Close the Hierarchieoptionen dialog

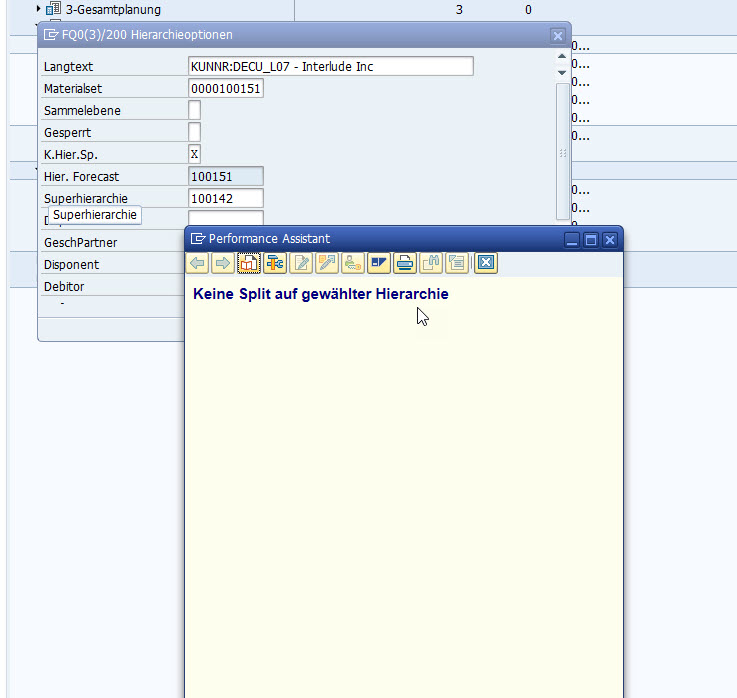pyautogui.click(x=558, y=35)
